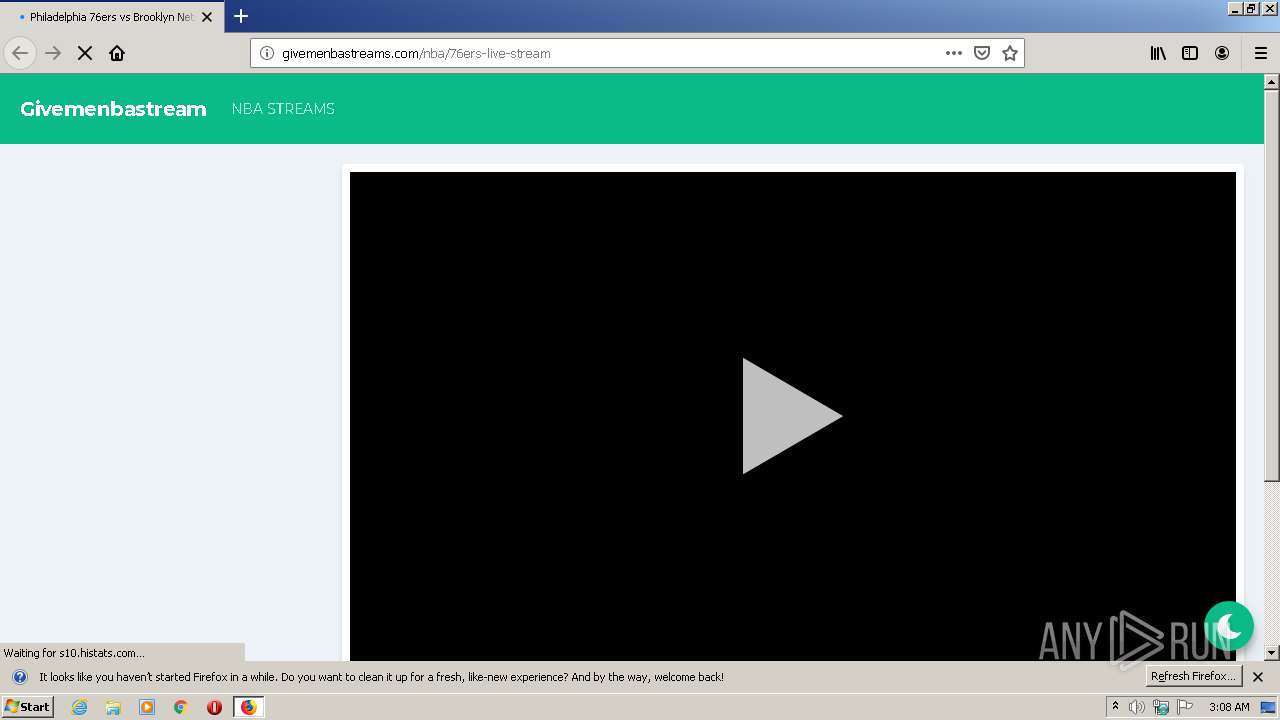Show sidebars using the sidebar icon
Image resolution: width=1280 pixels, height=720 pixels.
coord(1190,53)
